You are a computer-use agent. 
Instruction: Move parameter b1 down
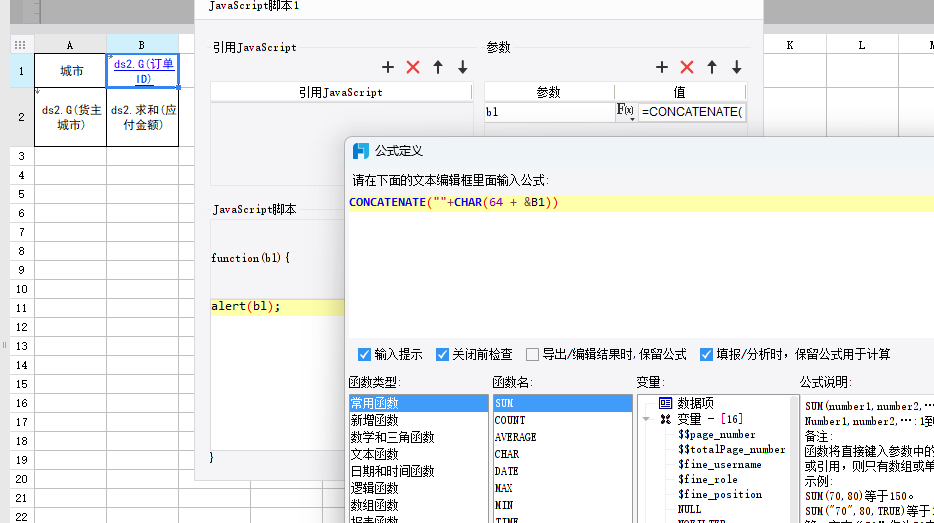pos(737,67)
